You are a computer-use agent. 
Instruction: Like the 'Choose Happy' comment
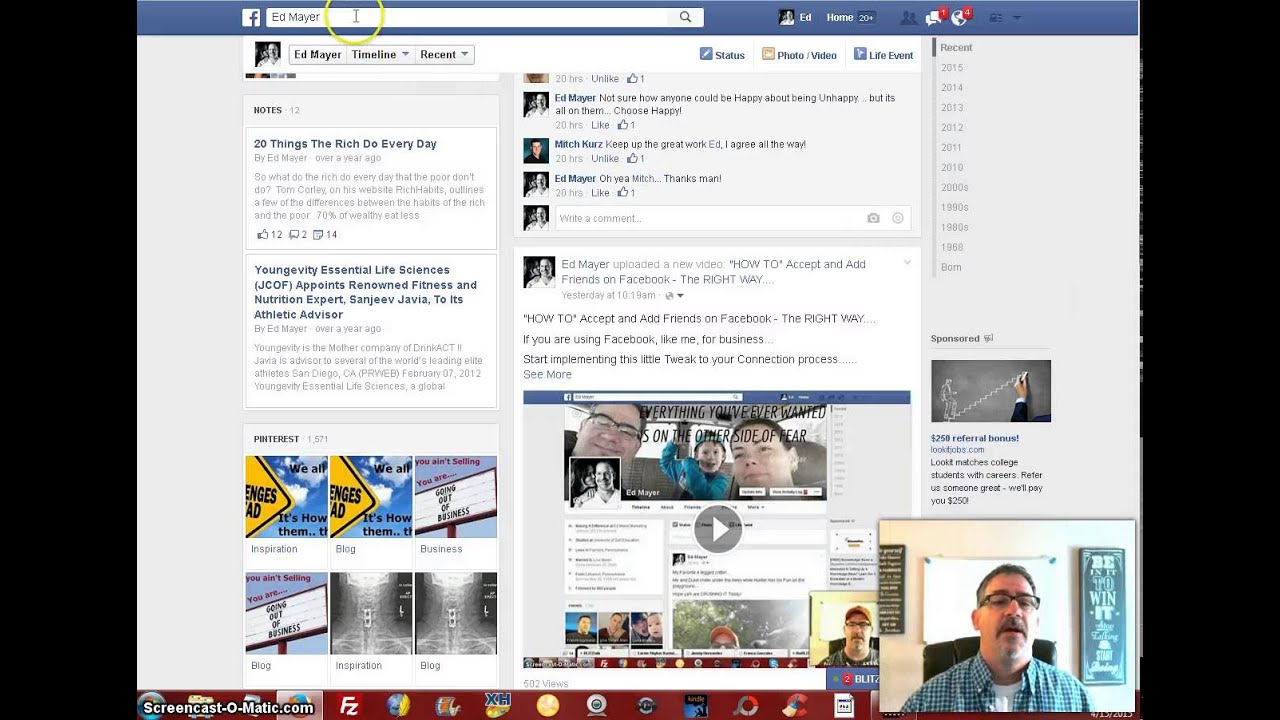click(x=600, y=126)
